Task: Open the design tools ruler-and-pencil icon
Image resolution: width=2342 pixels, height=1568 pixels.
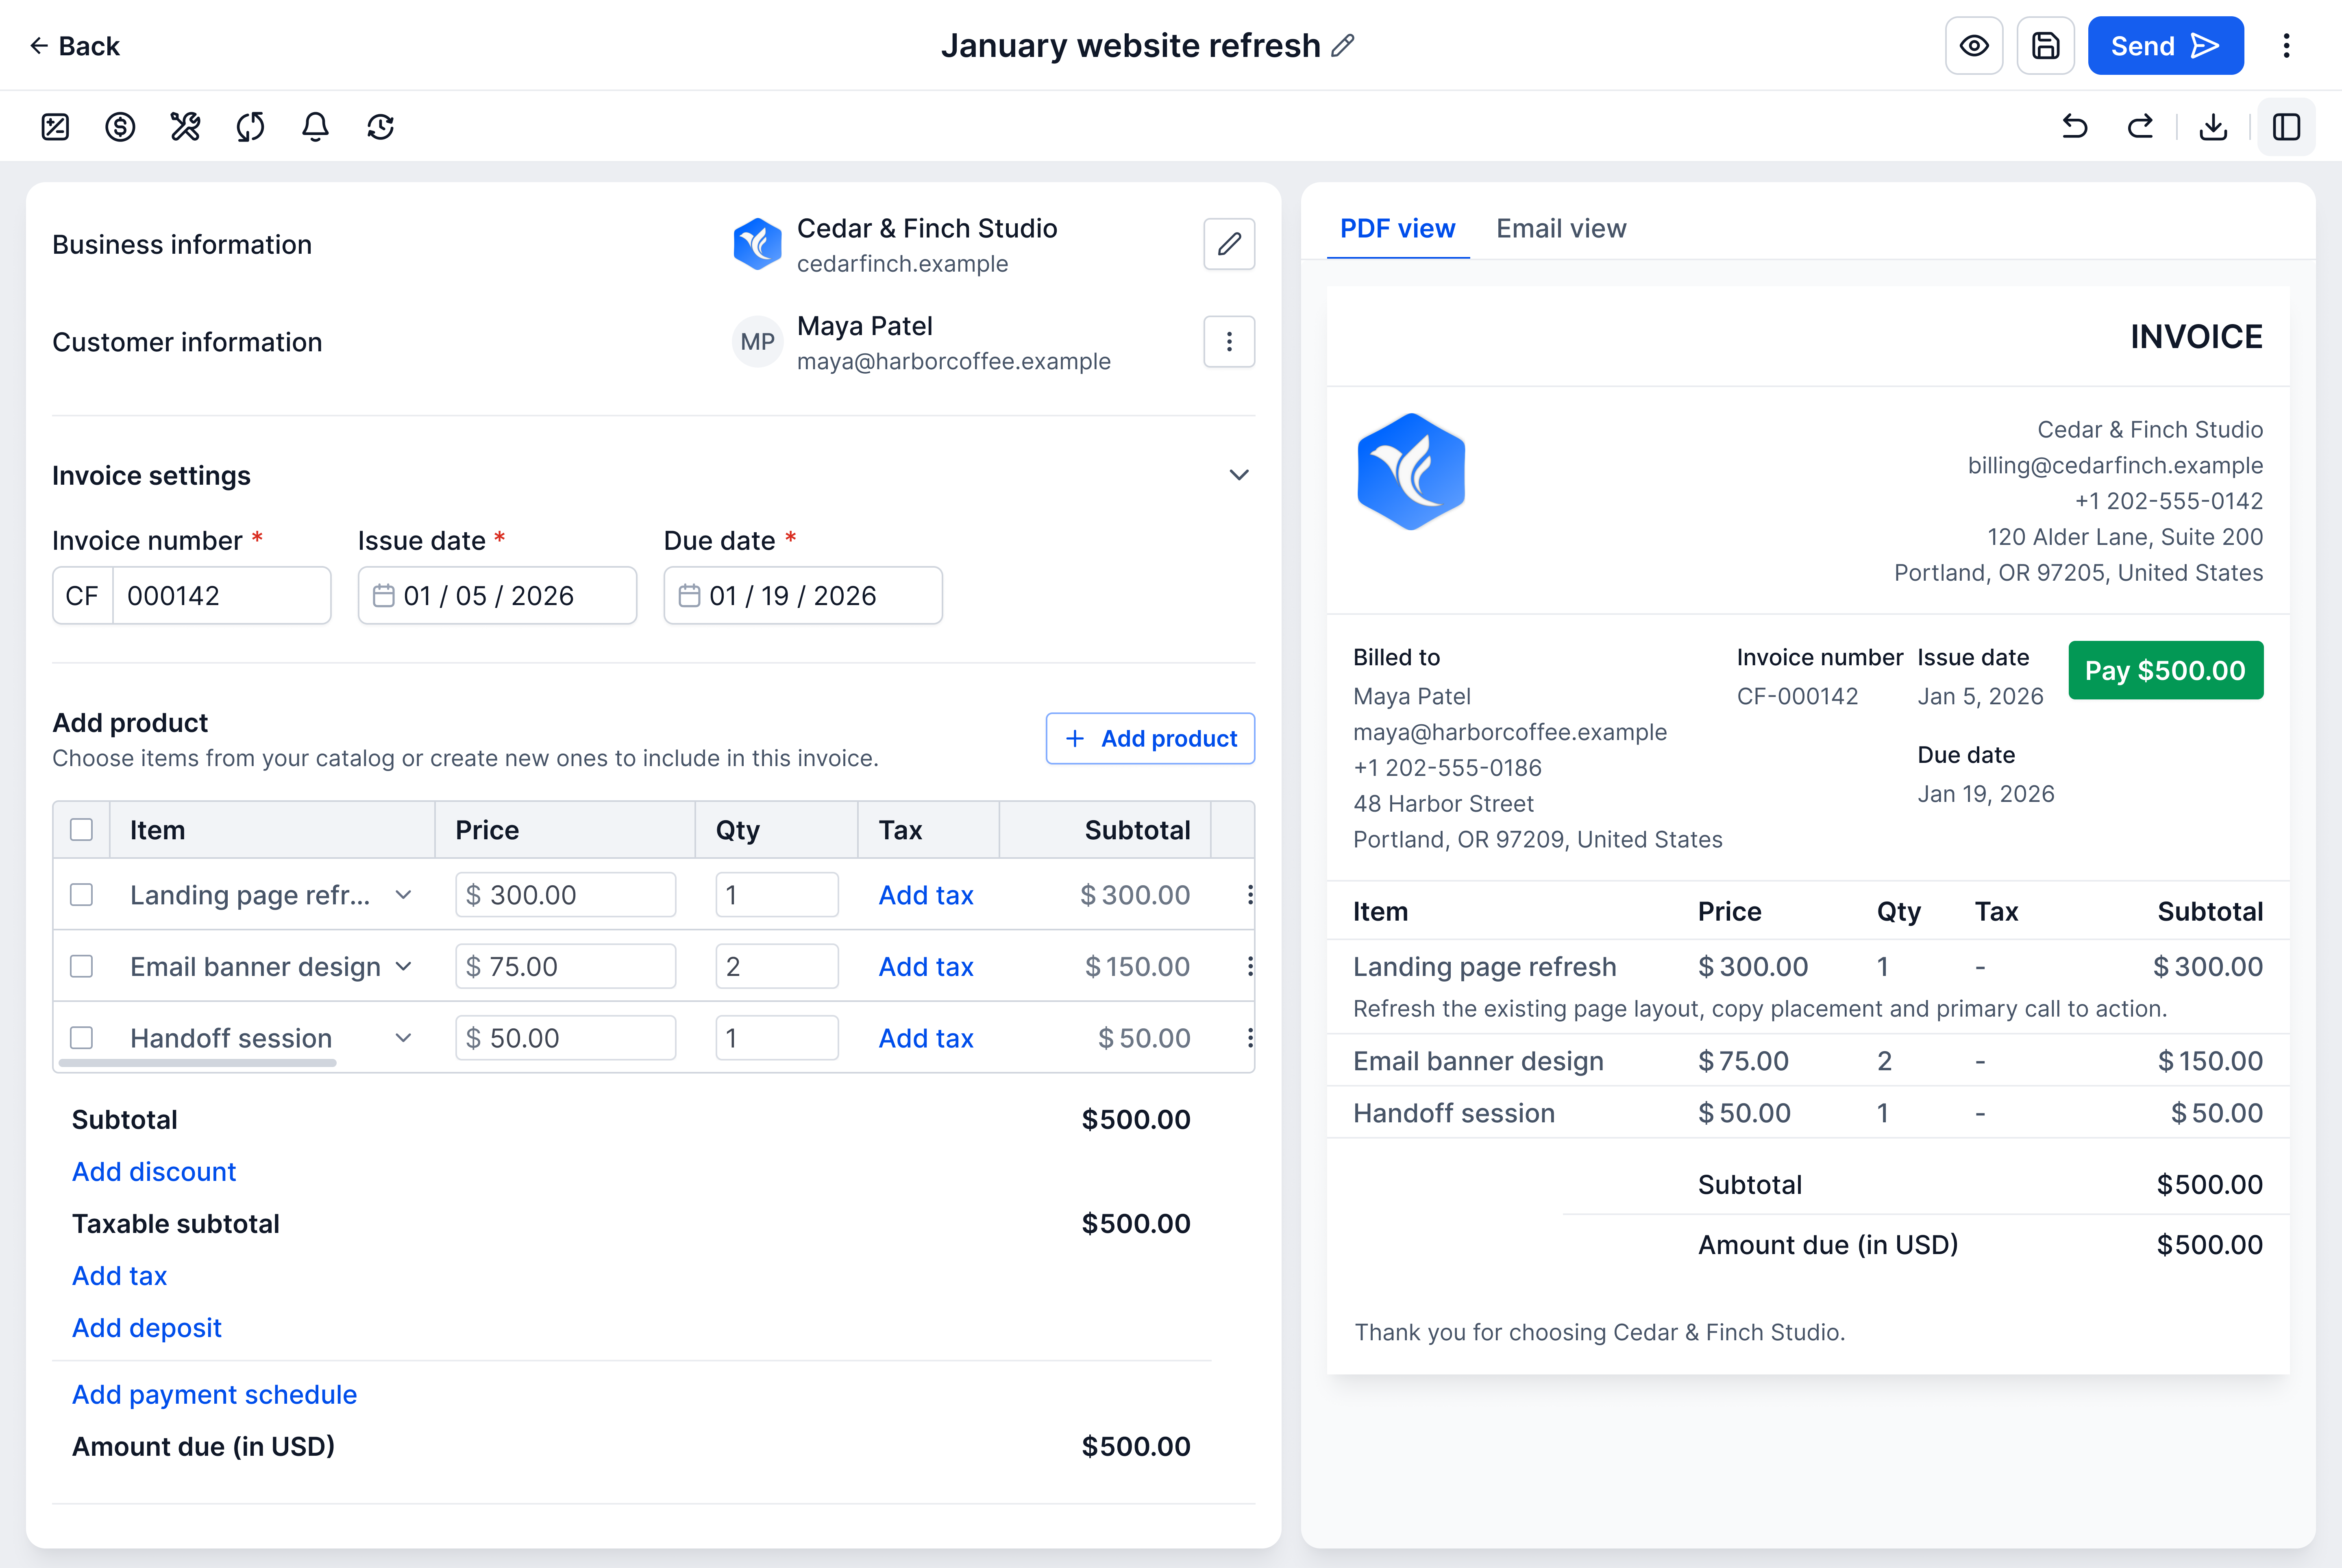Action: pyautogui.click(x=185, y=127)
